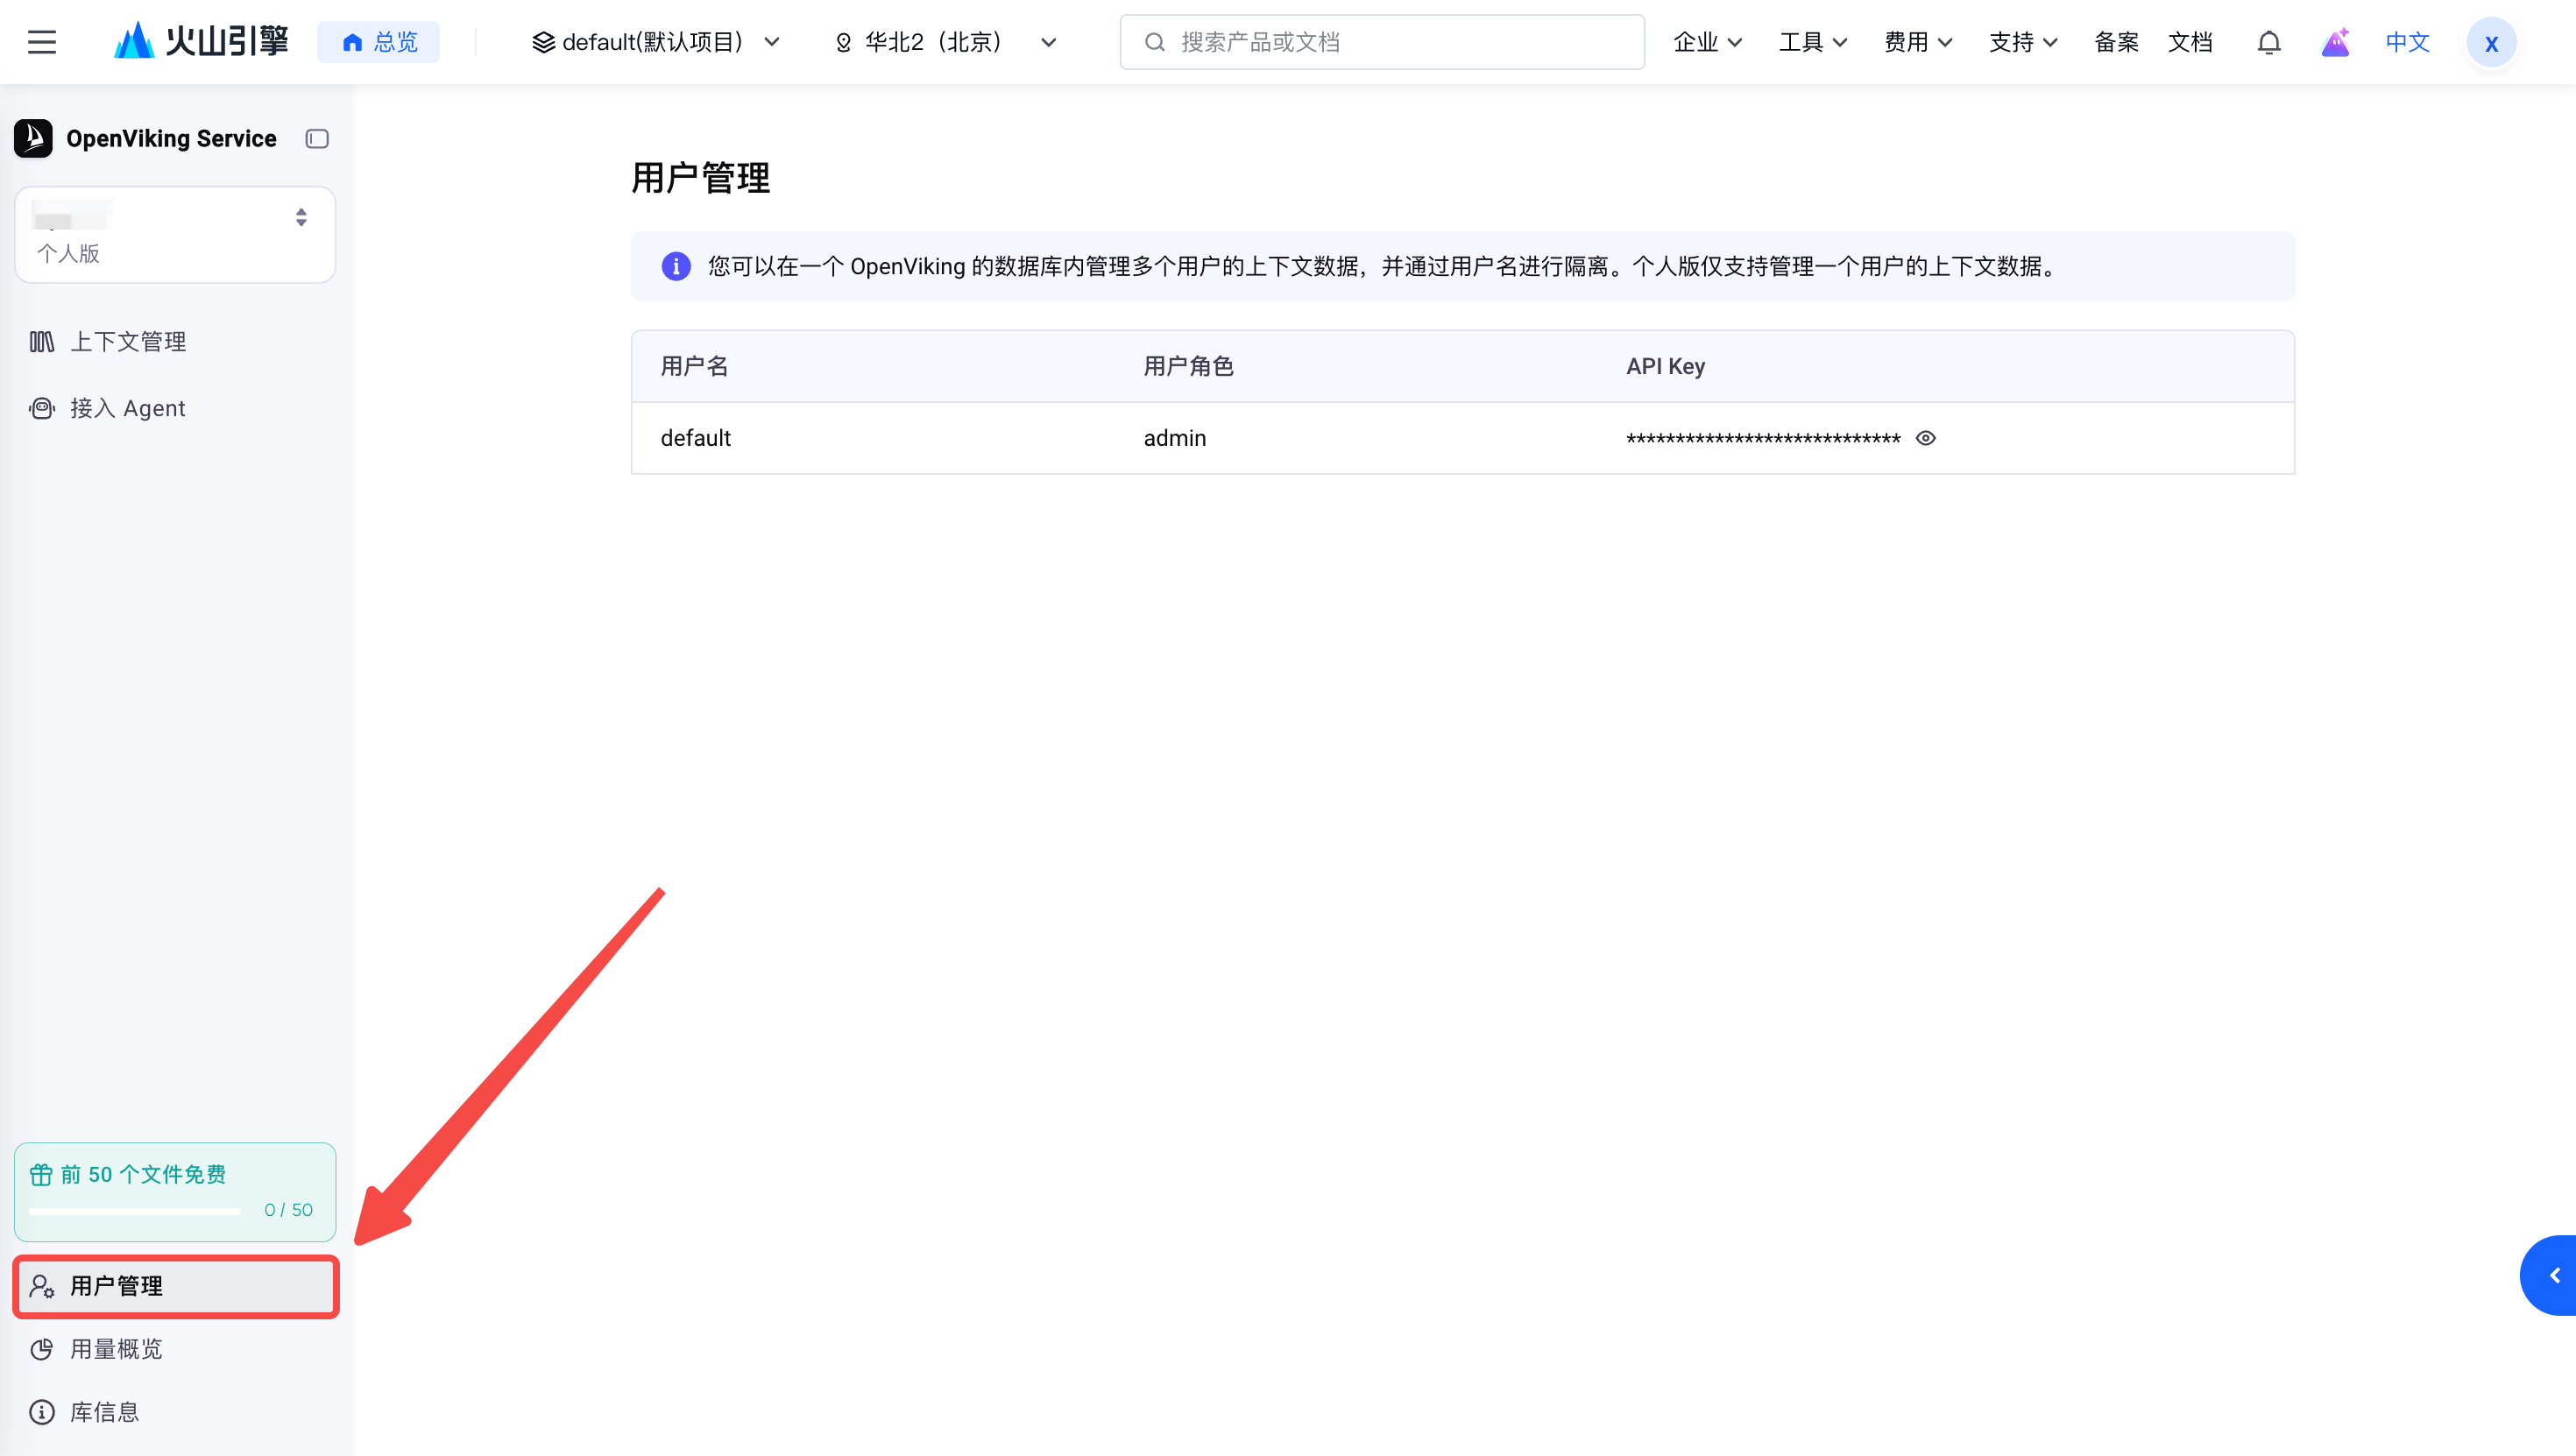The width and height of the screenshot is (2576, 1456).
Task: Open the 文档 documentation link
Action: pyautogui.click(x=2190, y=42)
